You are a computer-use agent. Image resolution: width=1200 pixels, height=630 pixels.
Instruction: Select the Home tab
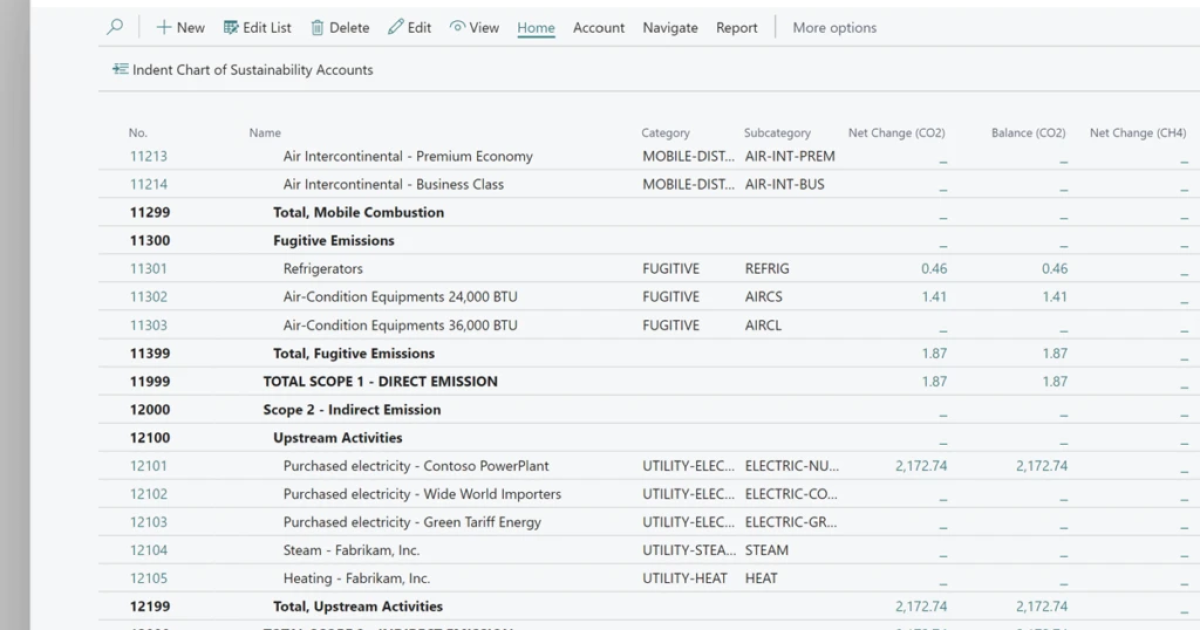coord(536,28)
